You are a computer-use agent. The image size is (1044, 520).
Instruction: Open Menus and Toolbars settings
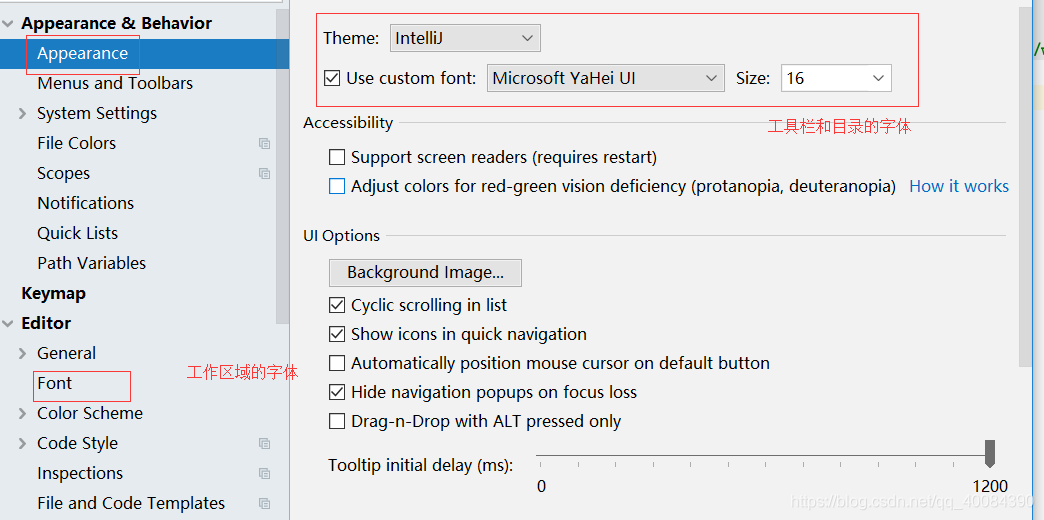(115, 83)
